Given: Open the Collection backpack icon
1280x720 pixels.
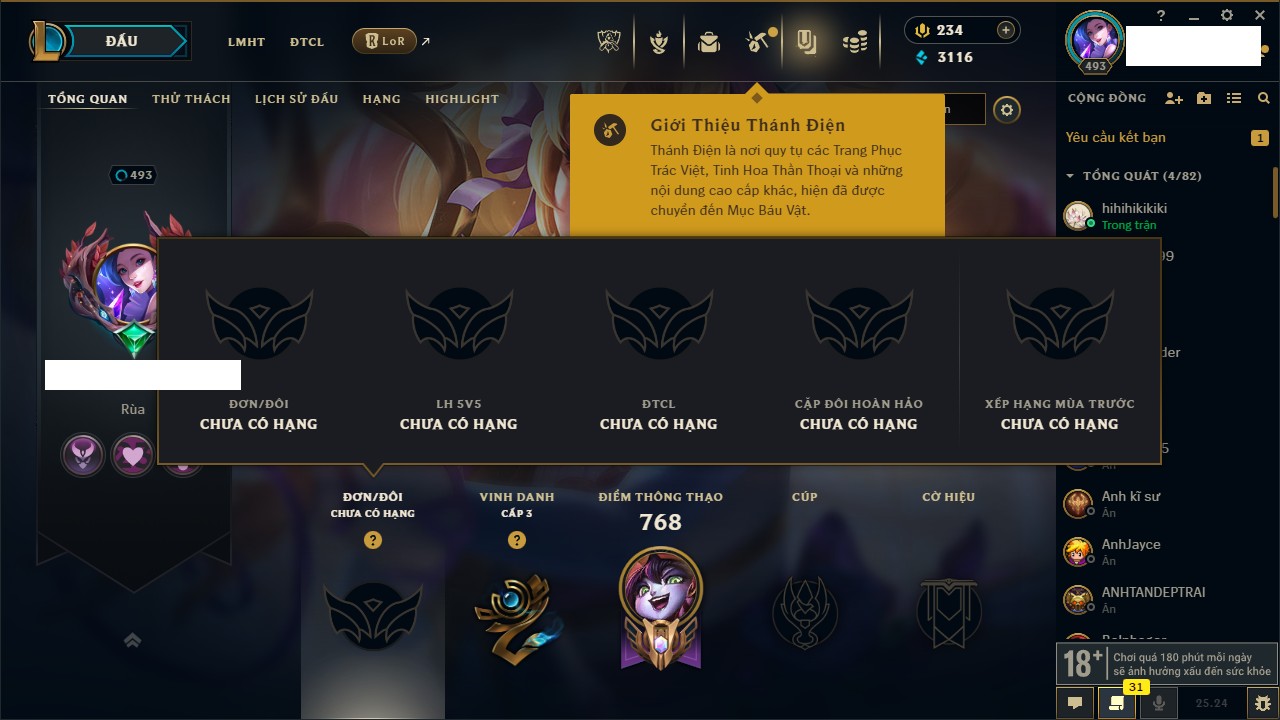Looking at the screenshot, I should tap(709, 42).
